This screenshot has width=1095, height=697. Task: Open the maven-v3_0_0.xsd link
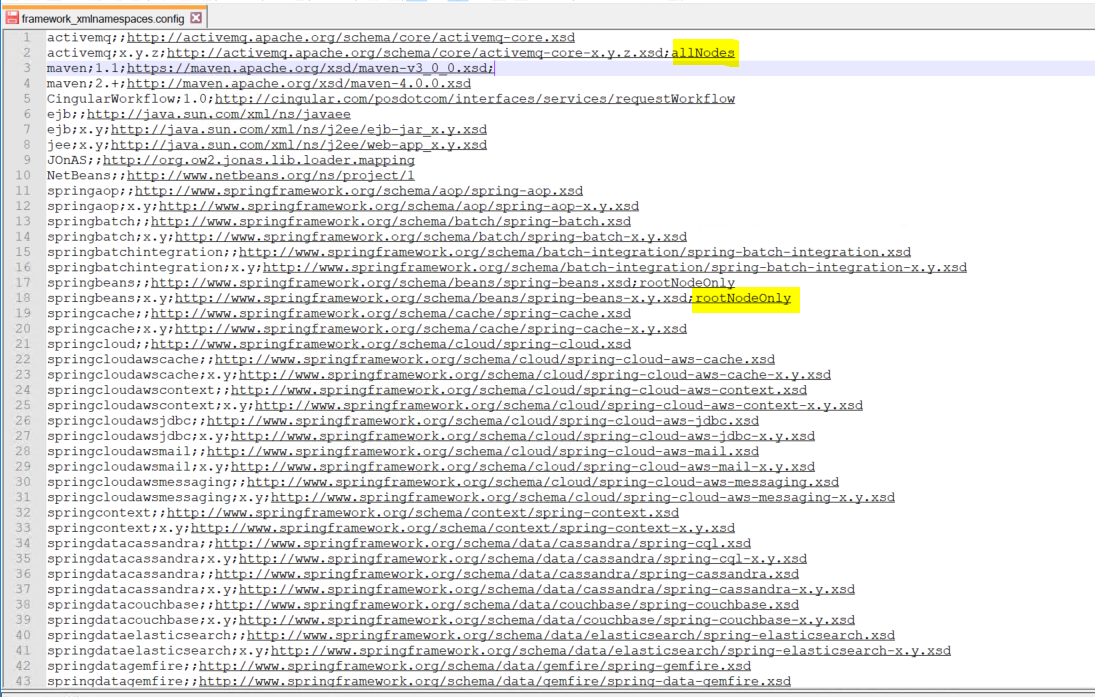(309, 68)
